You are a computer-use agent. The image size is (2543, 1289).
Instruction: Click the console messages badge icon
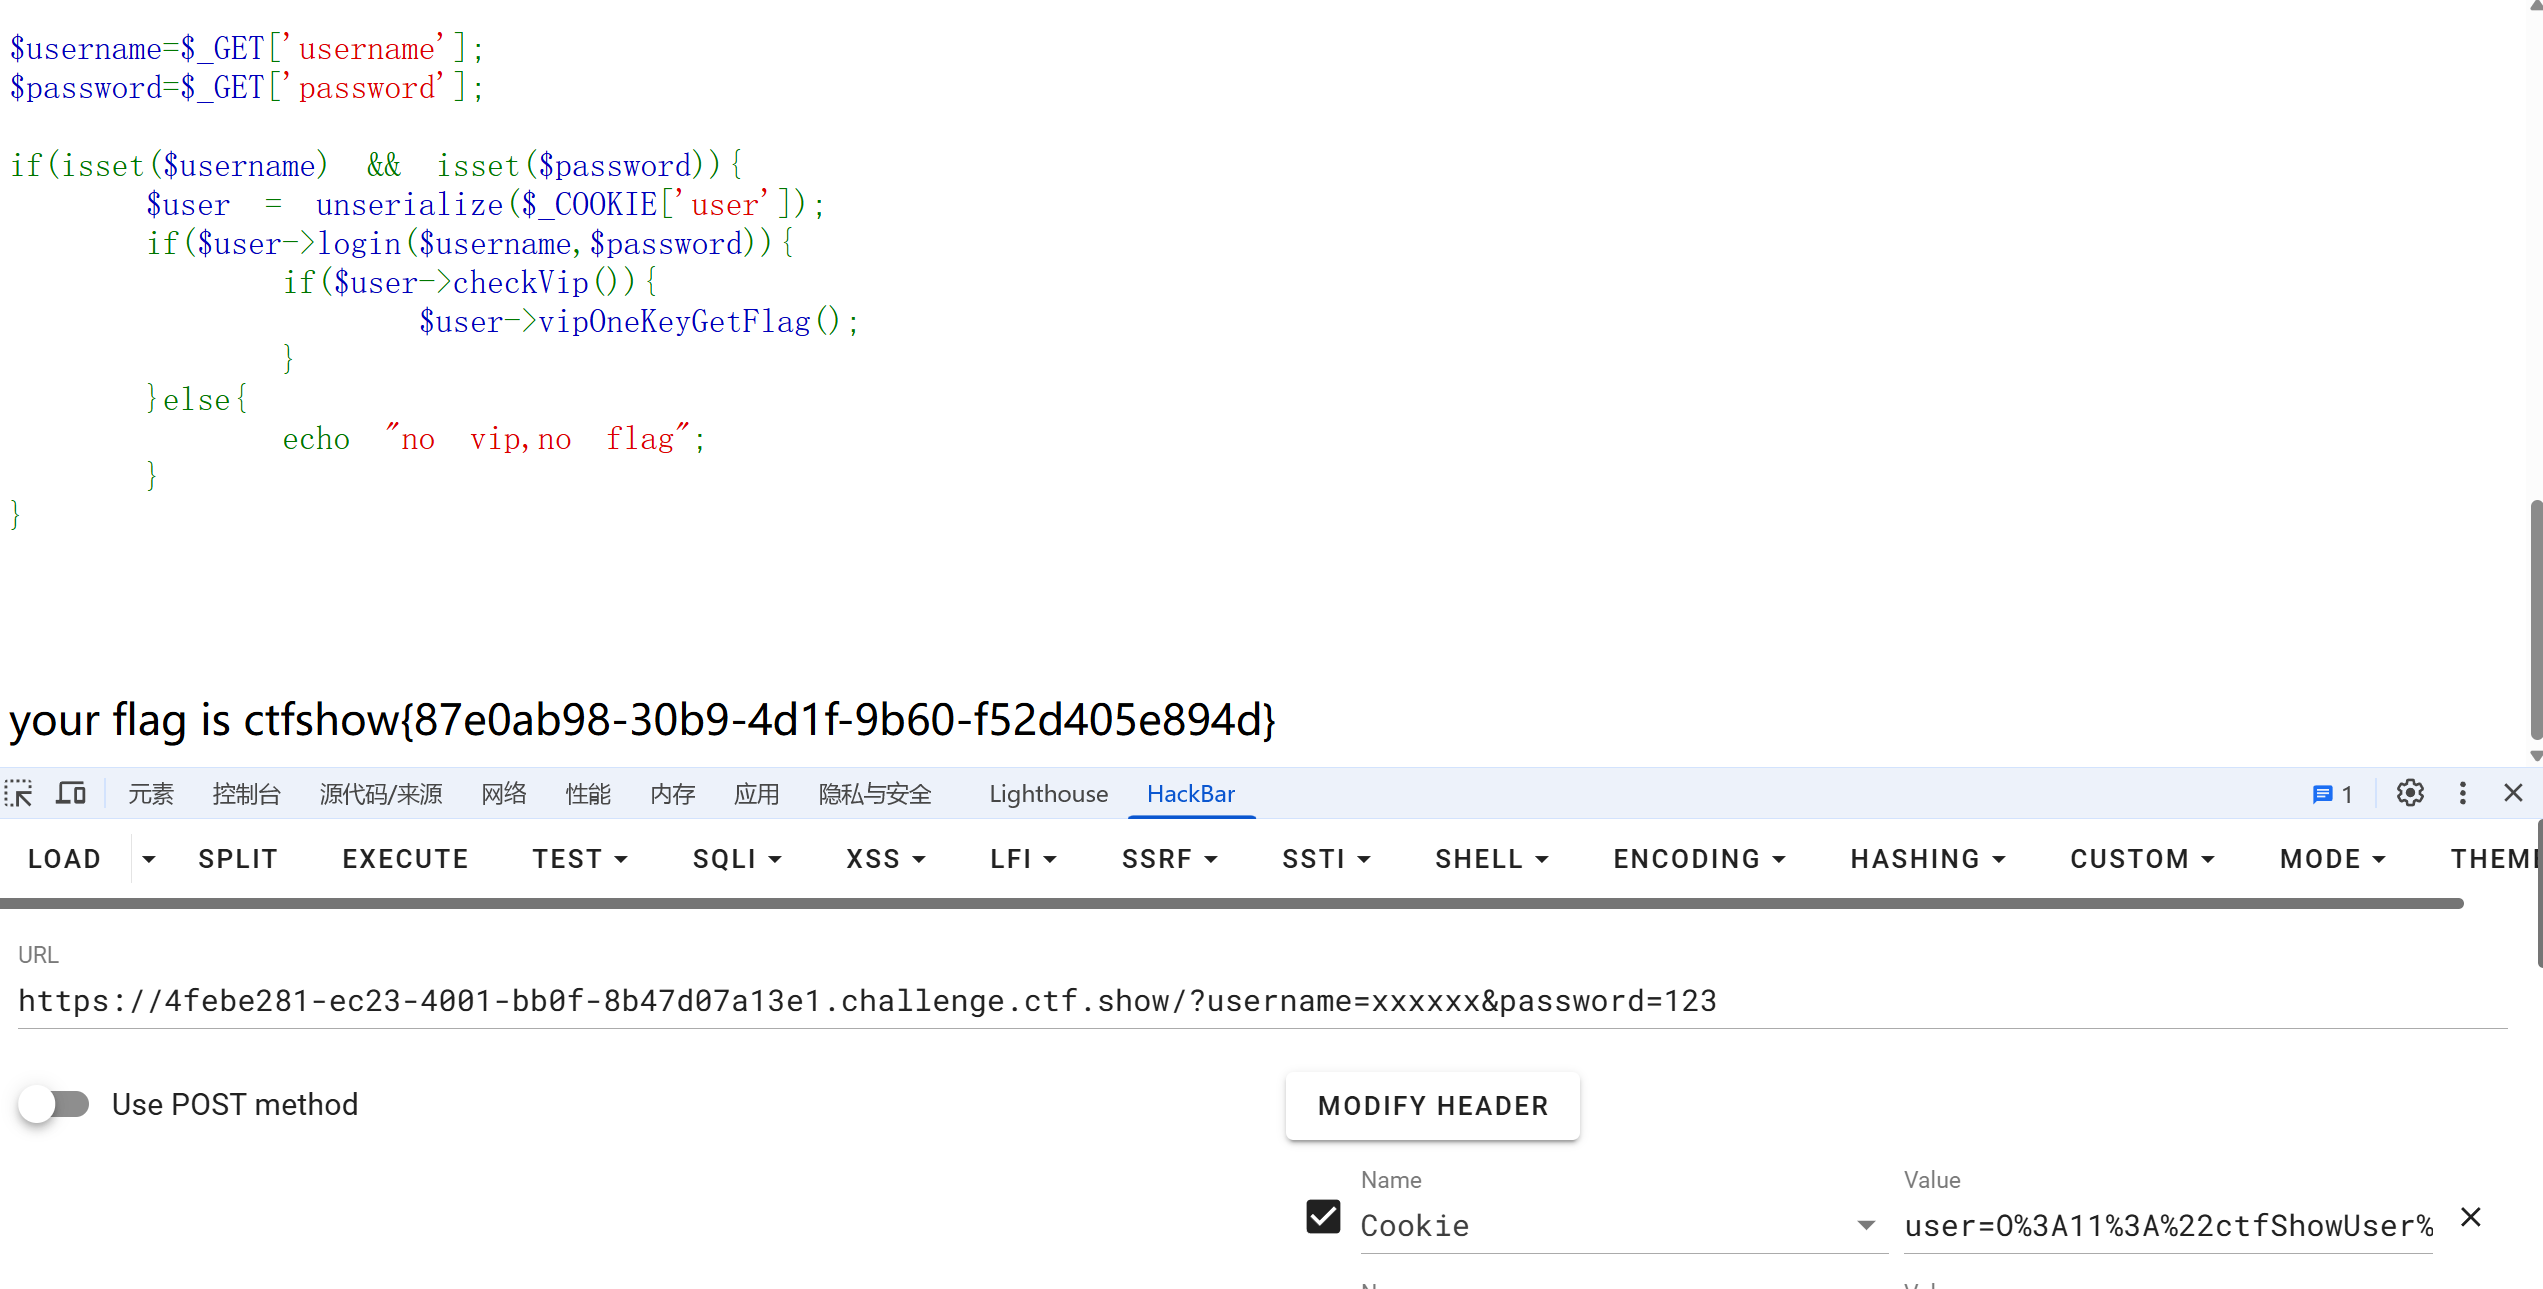[2332, 794]
